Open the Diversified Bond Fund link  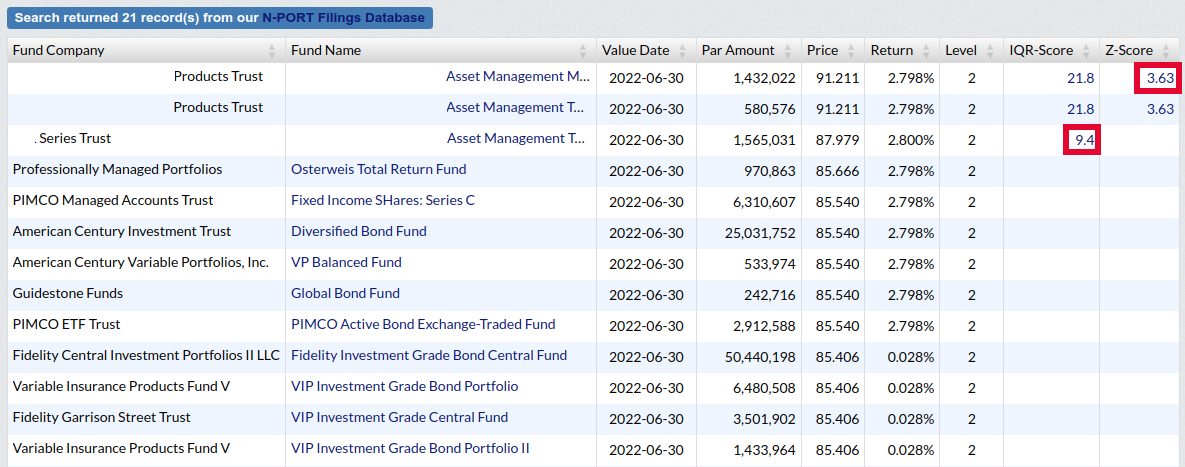pos(358,232)
